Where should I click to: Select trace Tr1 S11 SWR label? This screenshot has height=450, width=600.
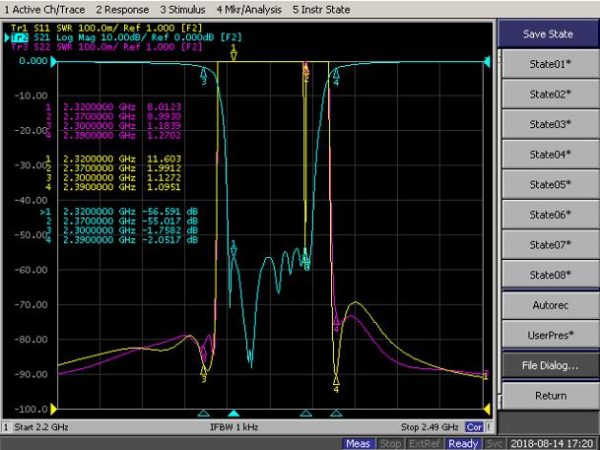click(x=106, y=28)
